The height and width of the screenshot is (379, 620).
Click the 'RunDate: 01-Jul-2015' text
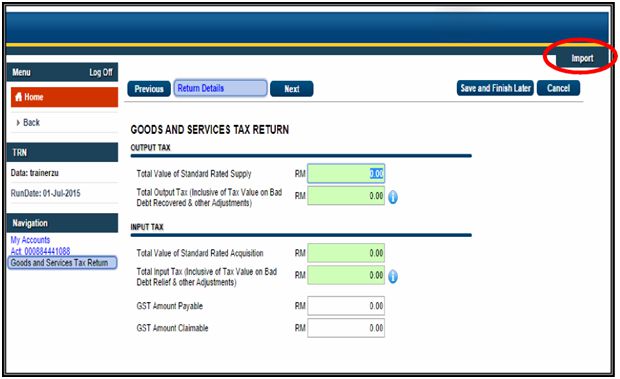click(45, 193)
